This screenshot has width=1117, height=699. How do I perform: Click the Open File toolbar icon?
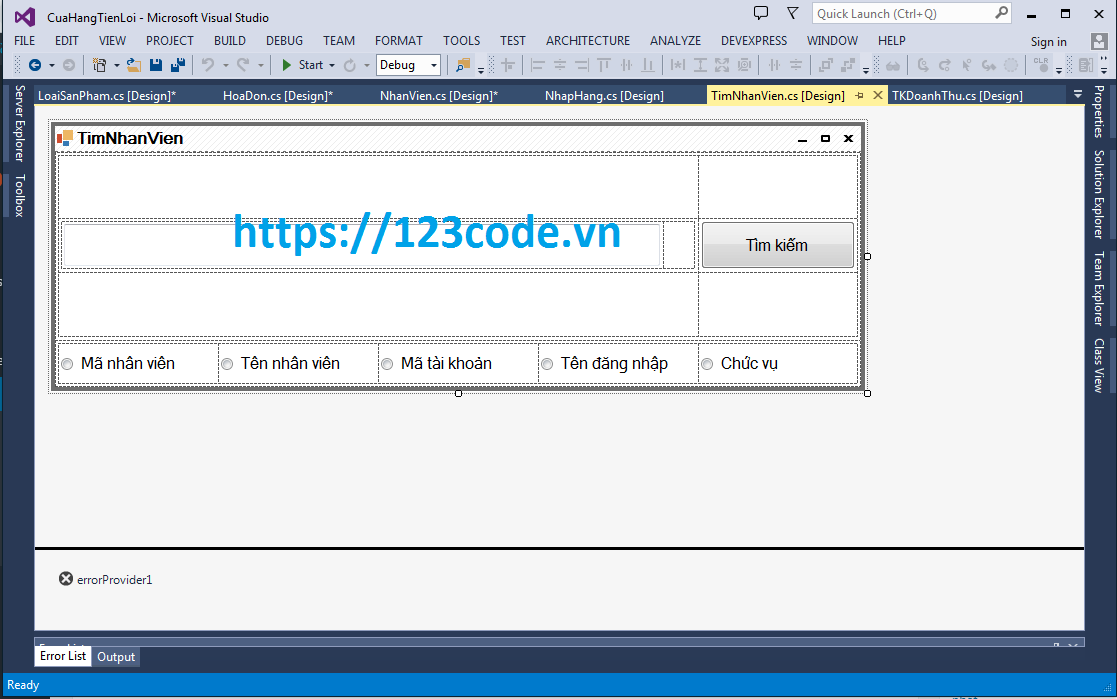pyautogui.click(x=134, y=63)
